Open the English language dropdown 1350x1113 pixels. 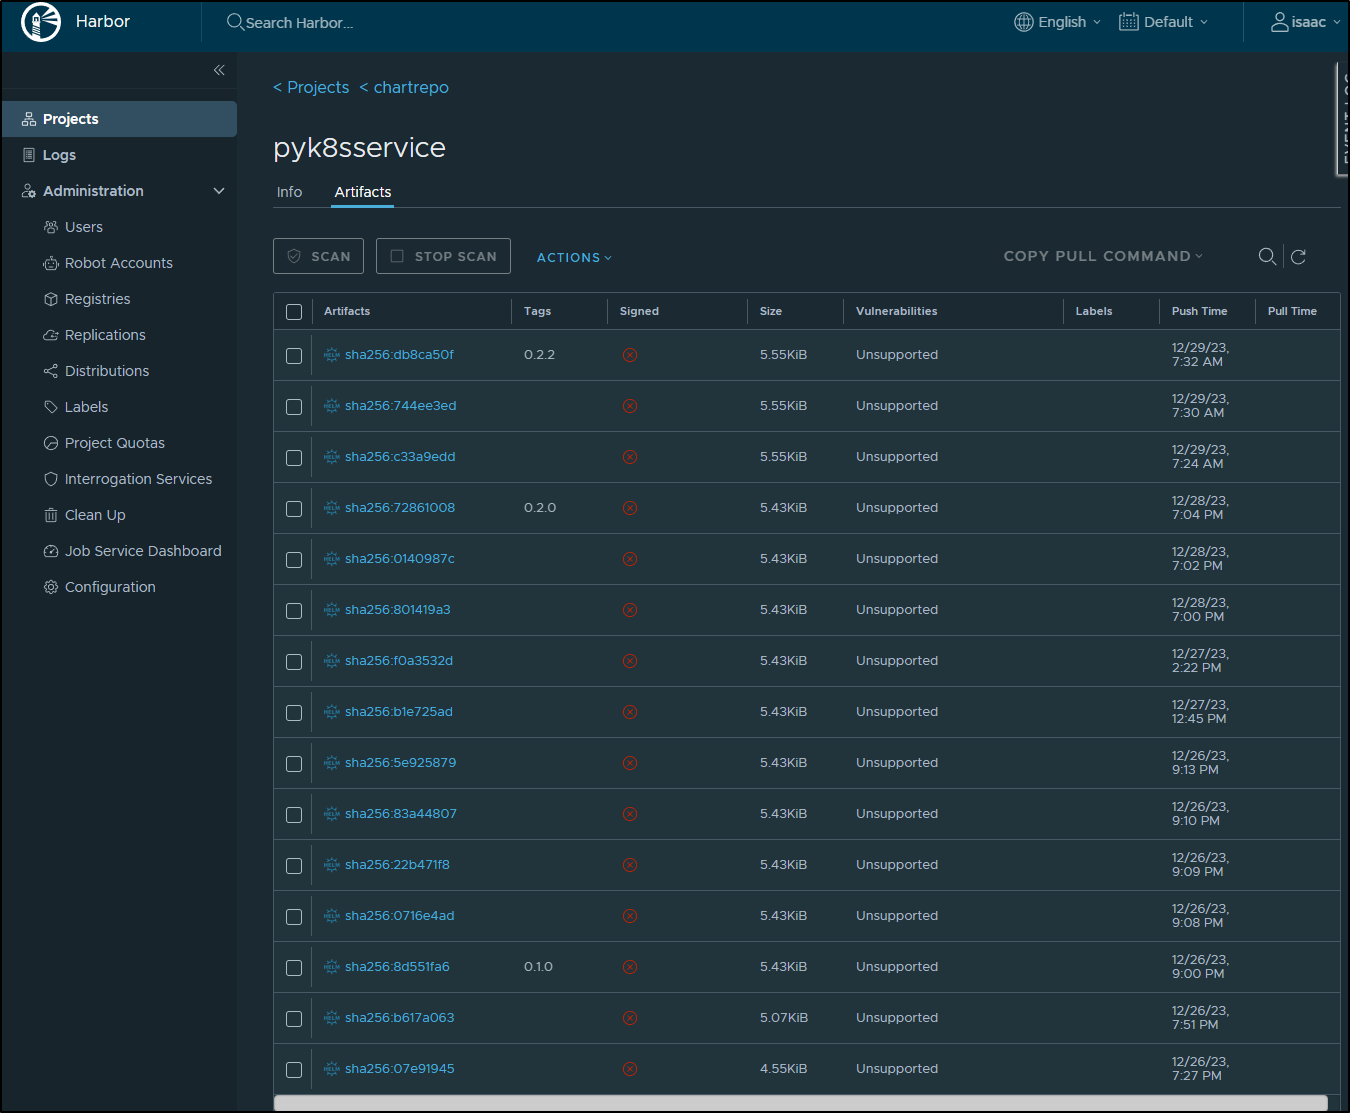1058,22
